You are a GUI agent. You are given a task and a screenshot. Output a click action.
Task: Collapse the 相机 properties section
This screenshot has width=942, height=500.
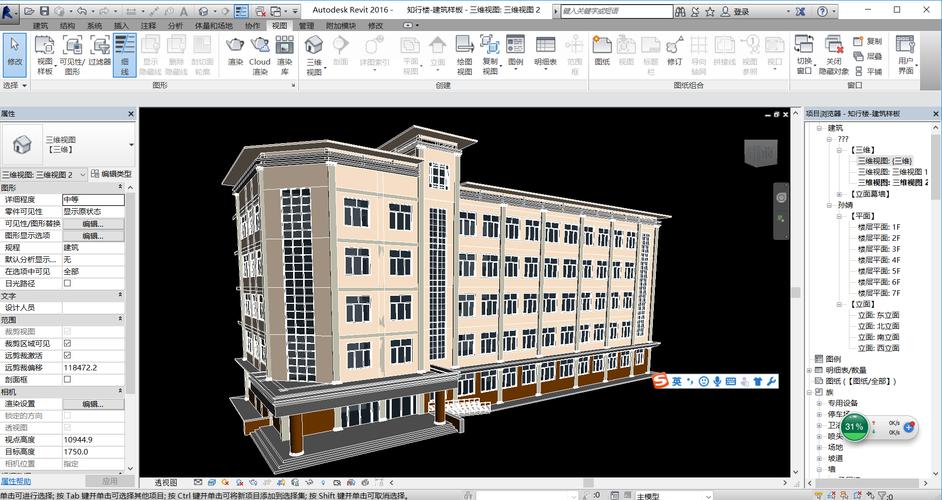pos(120,391)
